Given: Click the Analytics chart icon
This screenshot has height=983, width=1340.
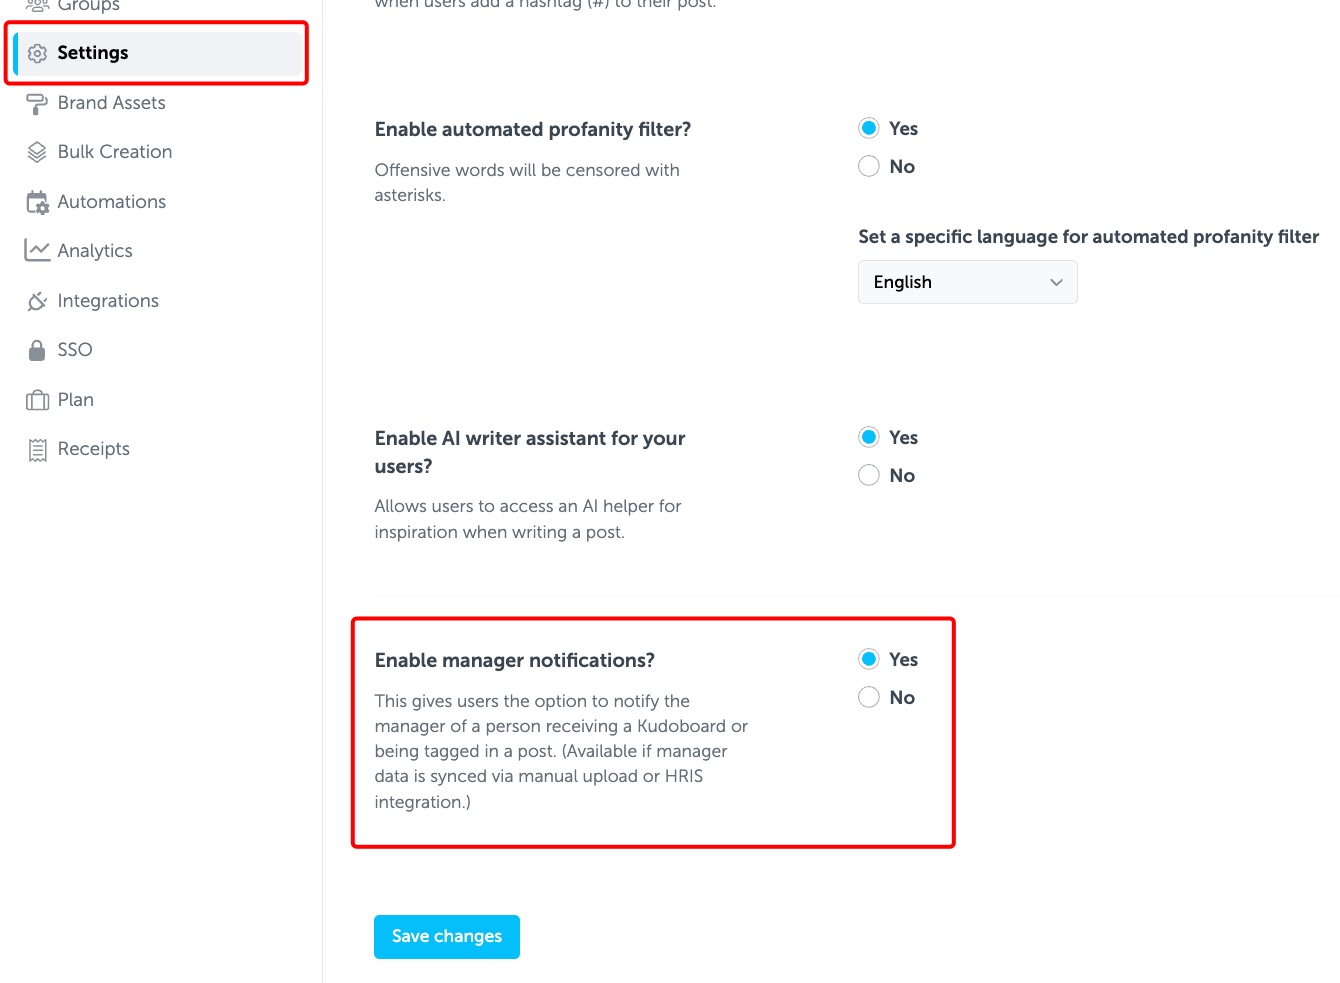Looking at the screenshot, I should pos(37,250).
